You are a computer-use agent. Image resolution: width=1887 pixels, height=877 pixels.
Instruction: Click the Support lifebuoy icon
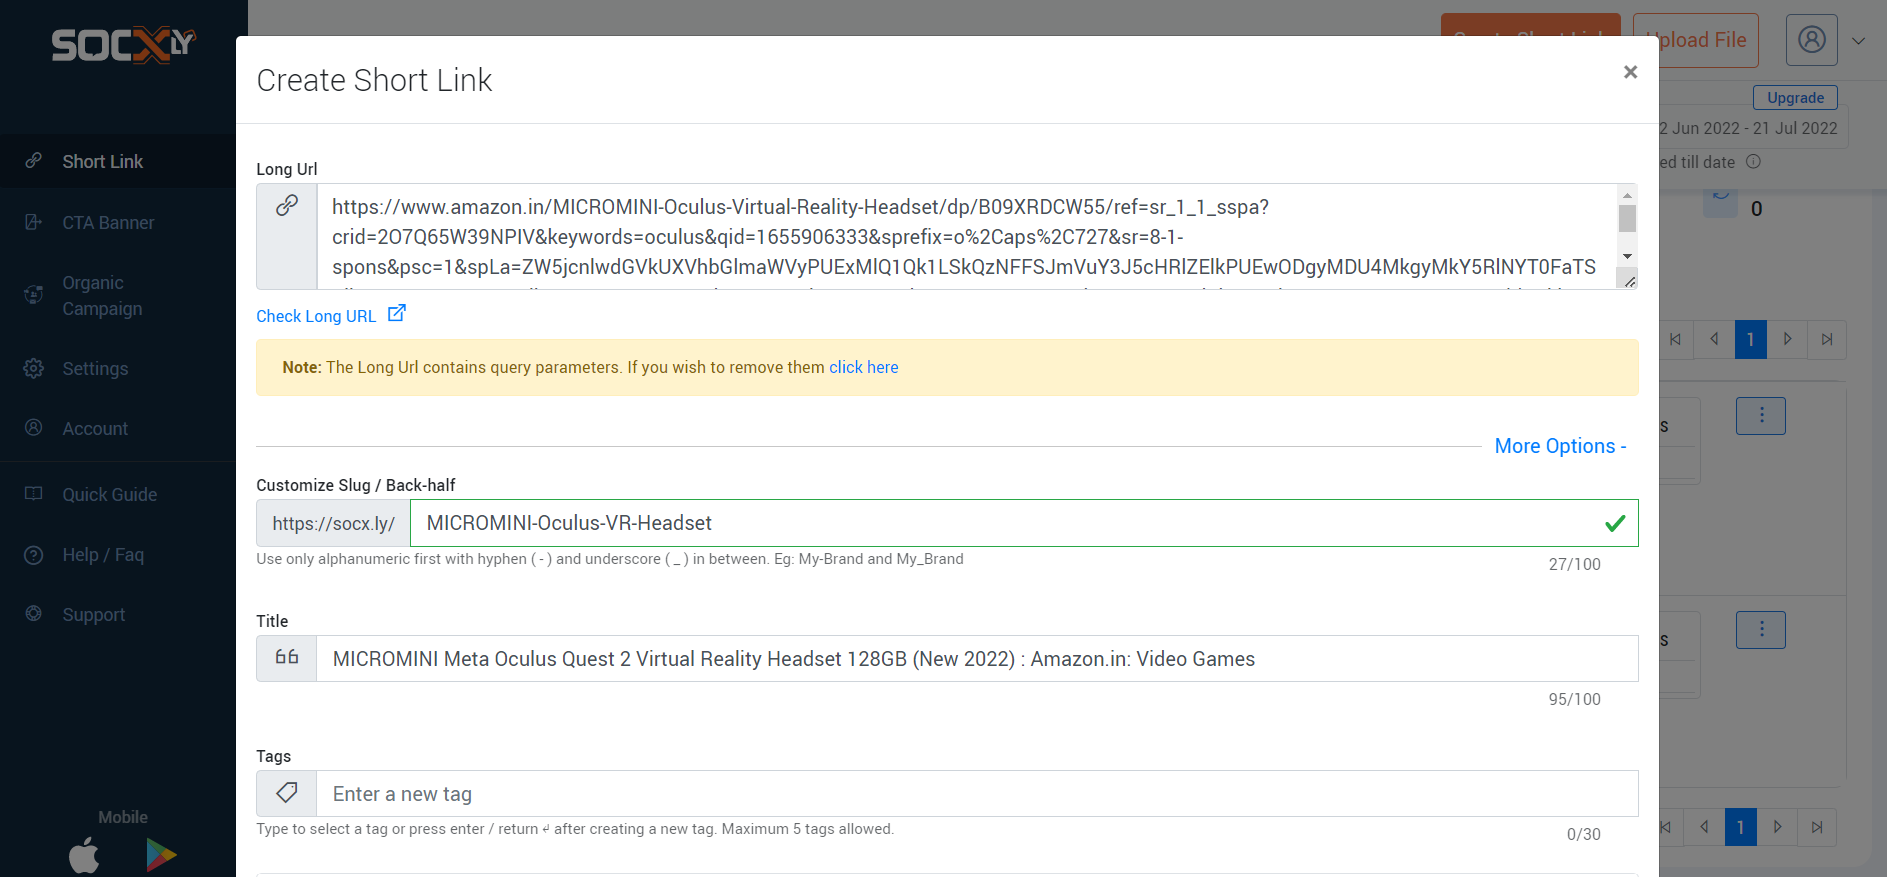[x=34, y=613]
